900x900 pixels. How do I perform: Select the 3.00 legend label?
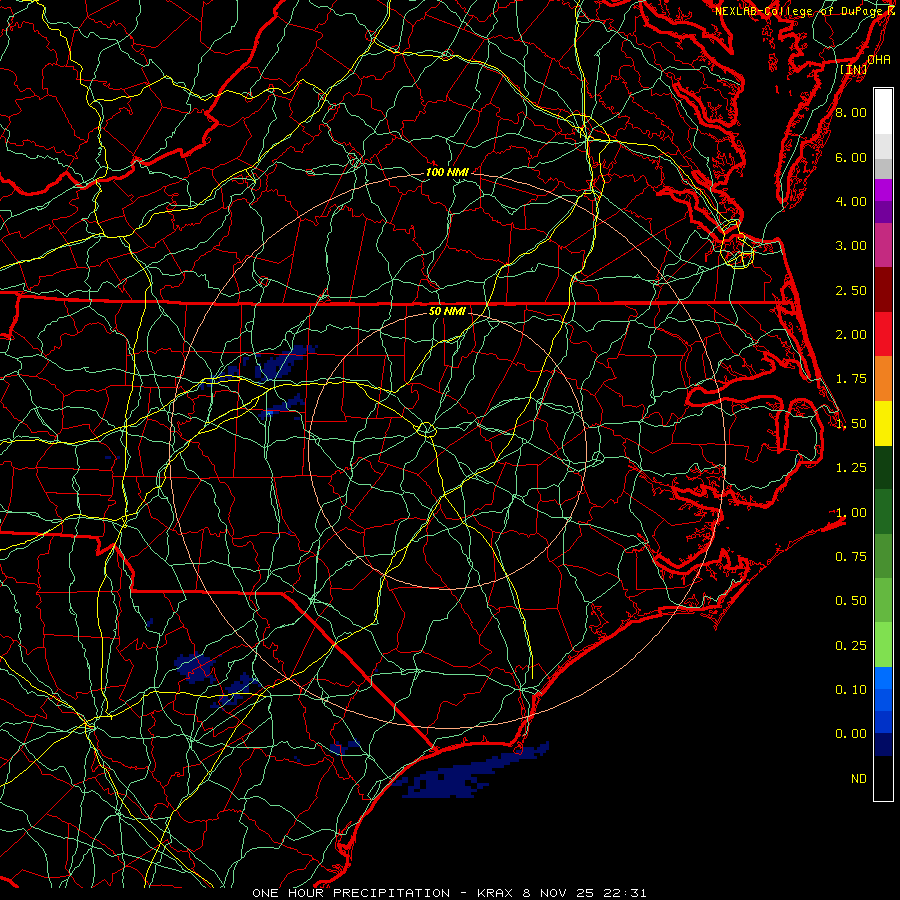tap(851, 246)
